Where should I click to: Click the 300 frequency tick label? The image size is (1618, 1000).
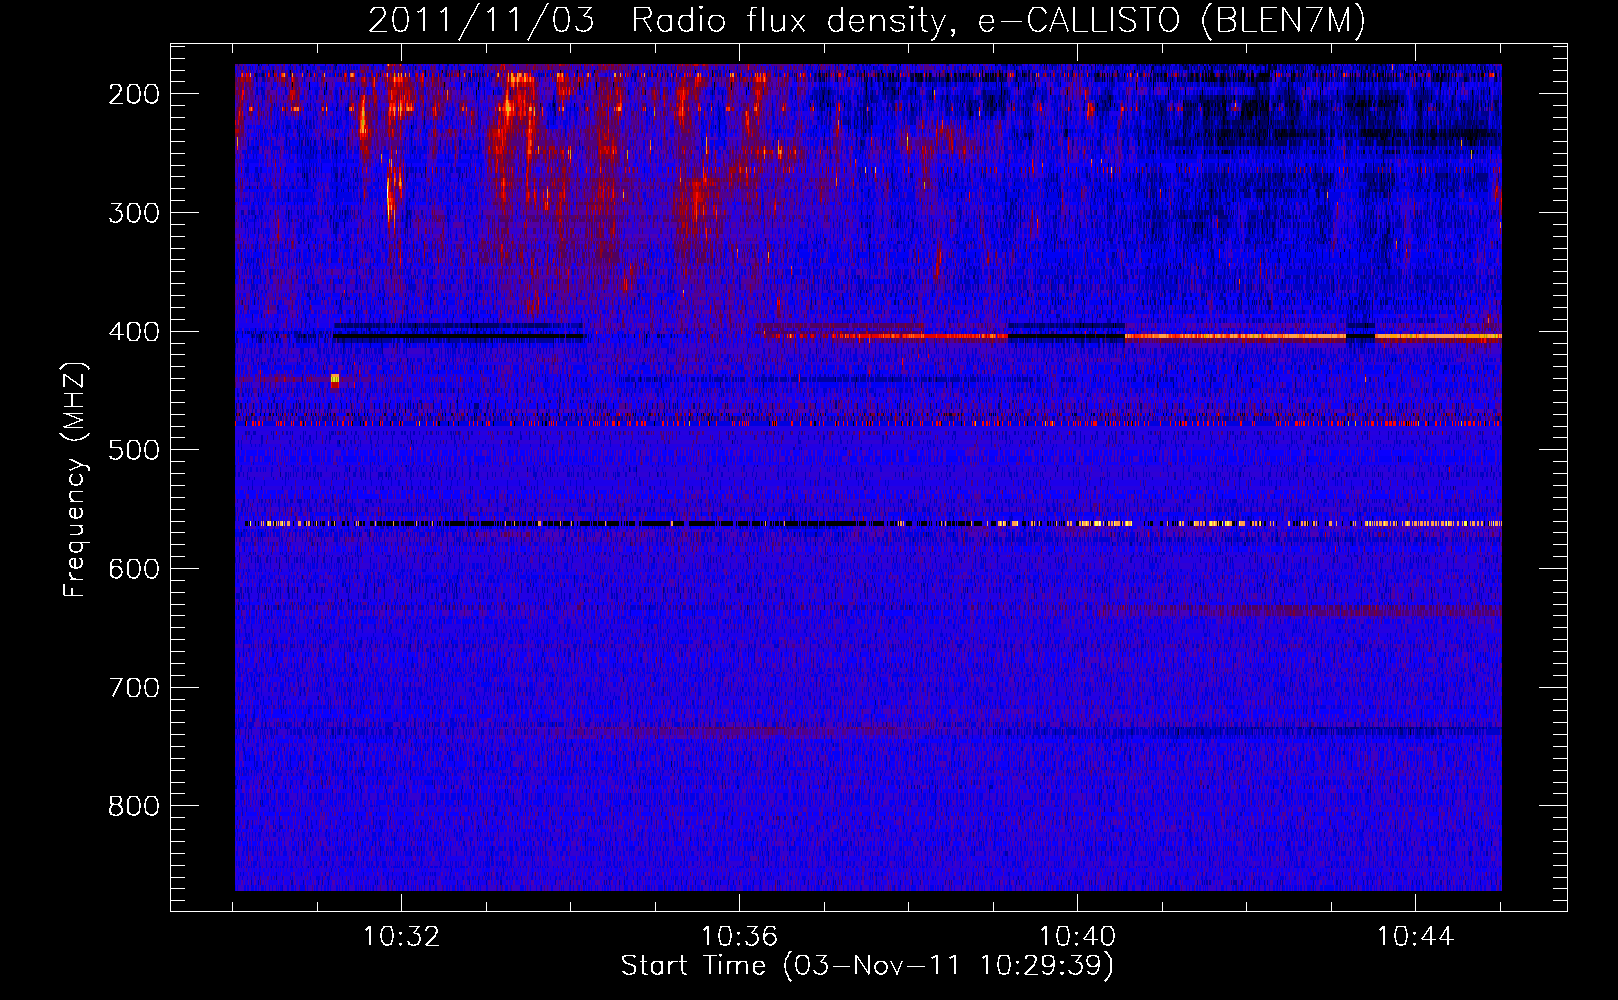(x=133, y=212)
